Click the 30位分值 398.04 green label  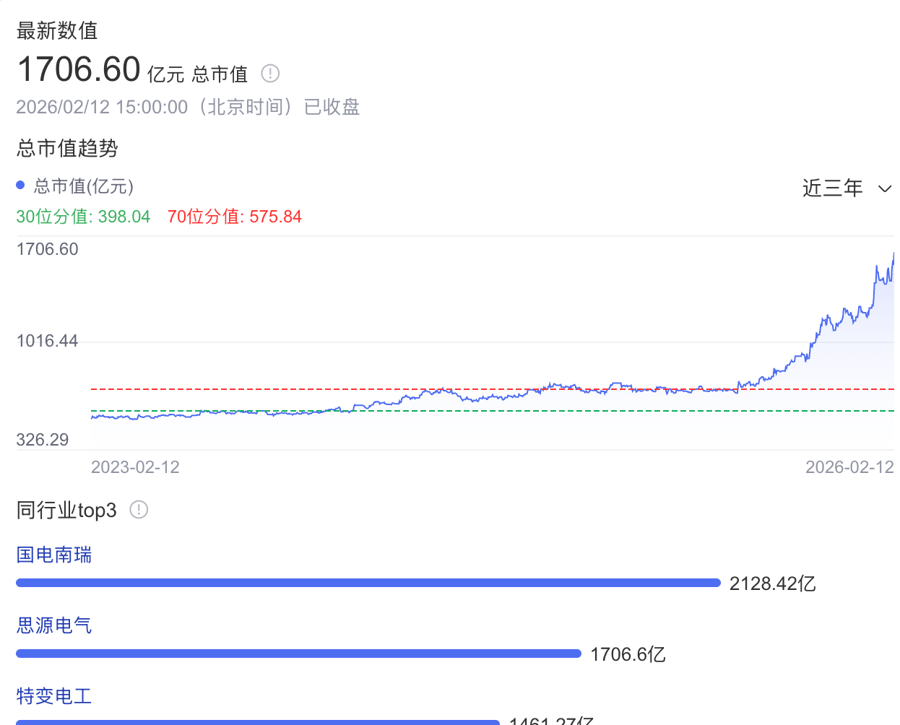tap(83, 216)
